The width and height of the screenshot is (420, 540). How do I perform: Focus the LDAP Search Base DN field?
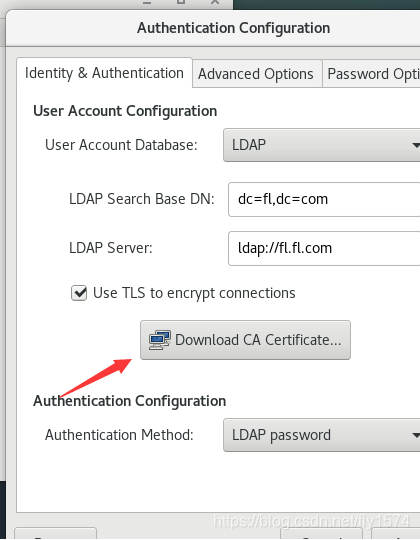(x=324, y=199)
